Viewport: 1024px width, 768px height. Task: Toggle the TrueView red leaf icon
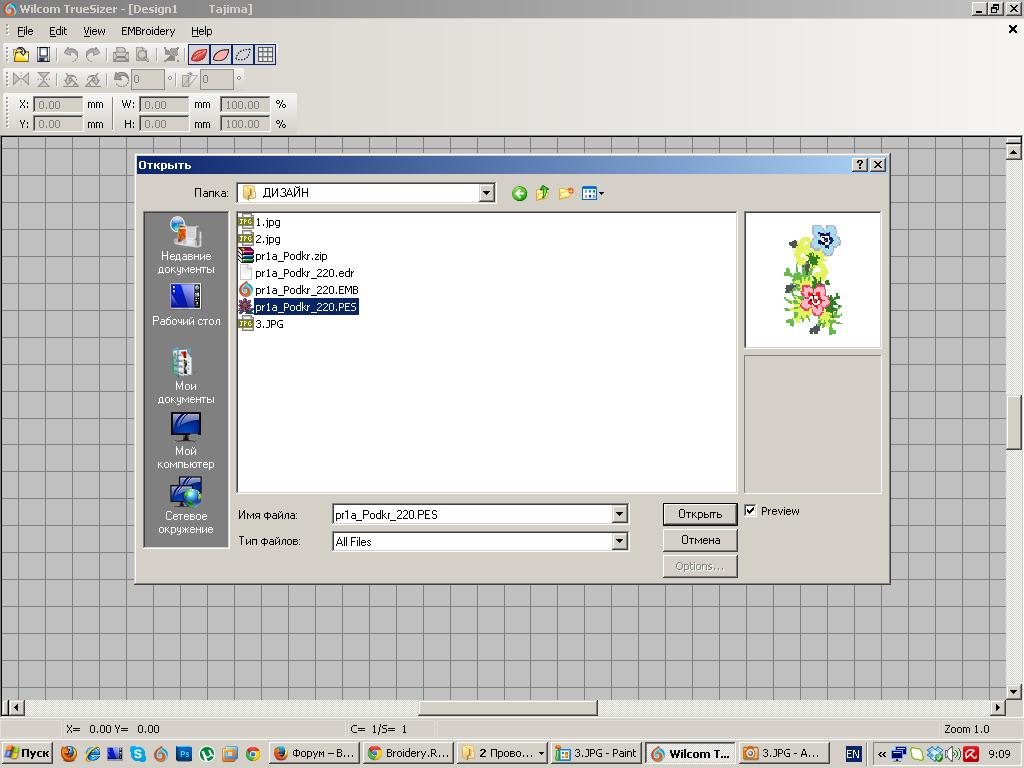tap(199, 55)
